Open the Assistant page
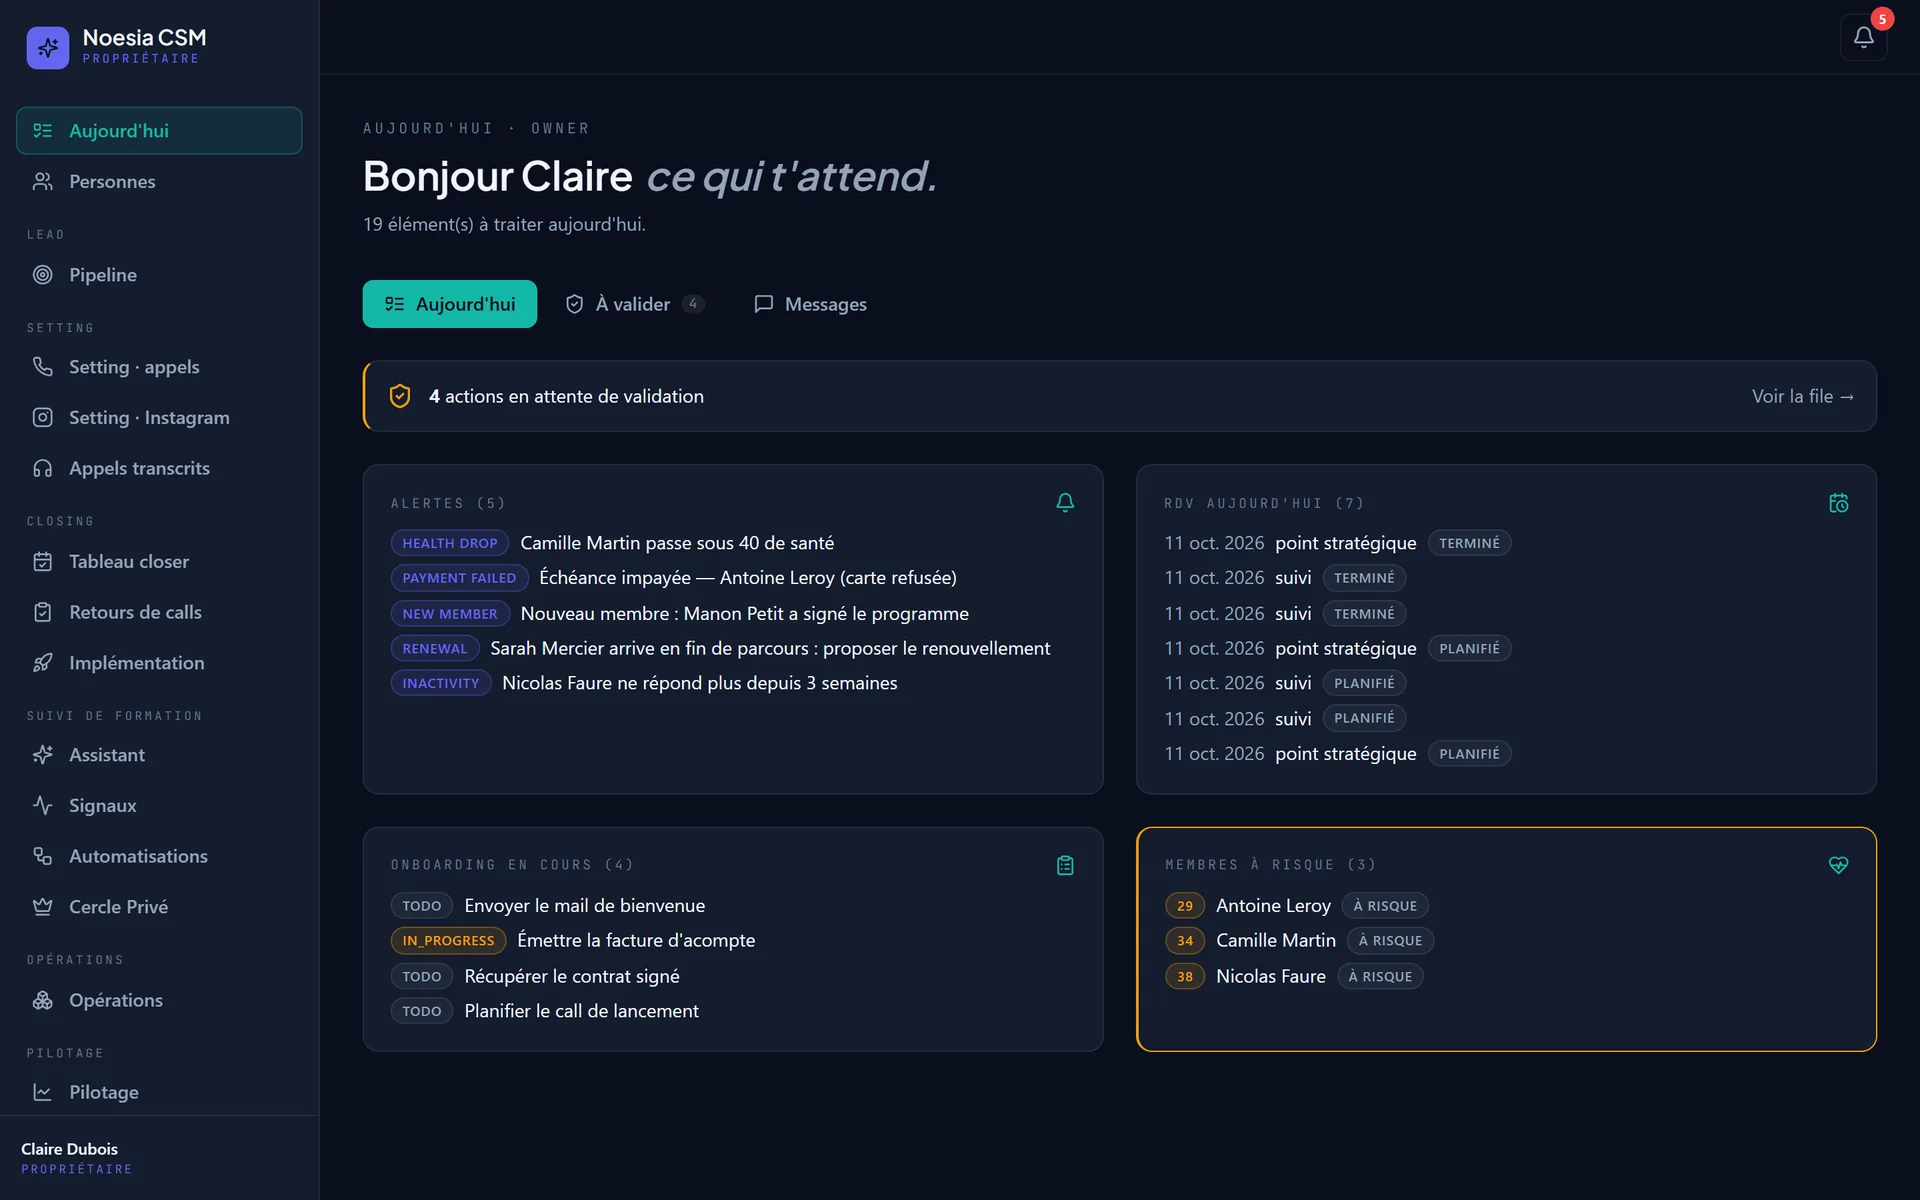The image size is (1920, 1200). point(159,755)
